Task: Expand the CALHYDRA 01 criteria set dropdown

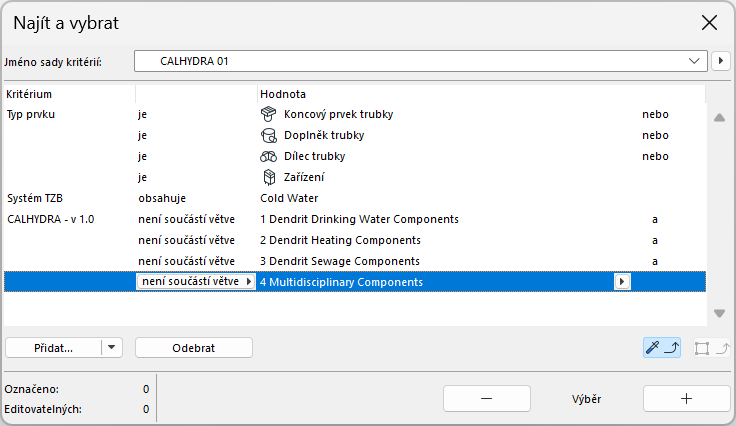Action: tap(695, 62)
